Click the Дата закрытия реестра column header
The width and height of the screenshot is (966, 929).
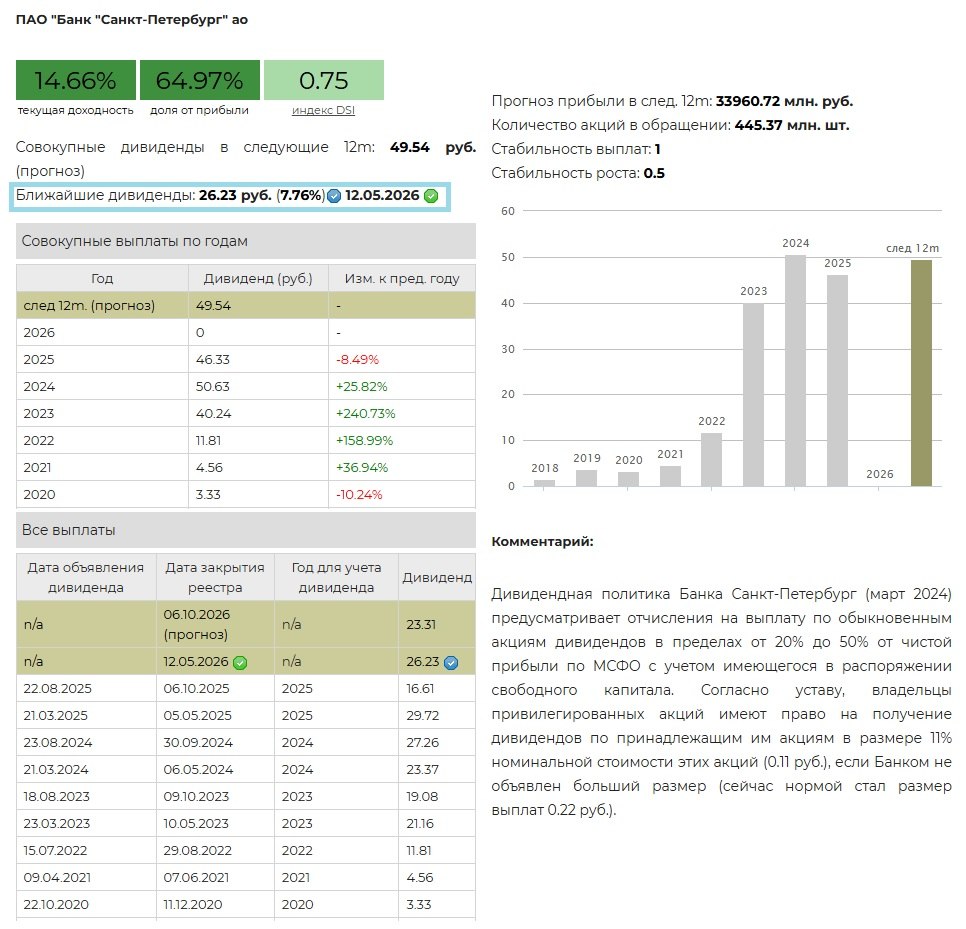click(x=215, y=577)
